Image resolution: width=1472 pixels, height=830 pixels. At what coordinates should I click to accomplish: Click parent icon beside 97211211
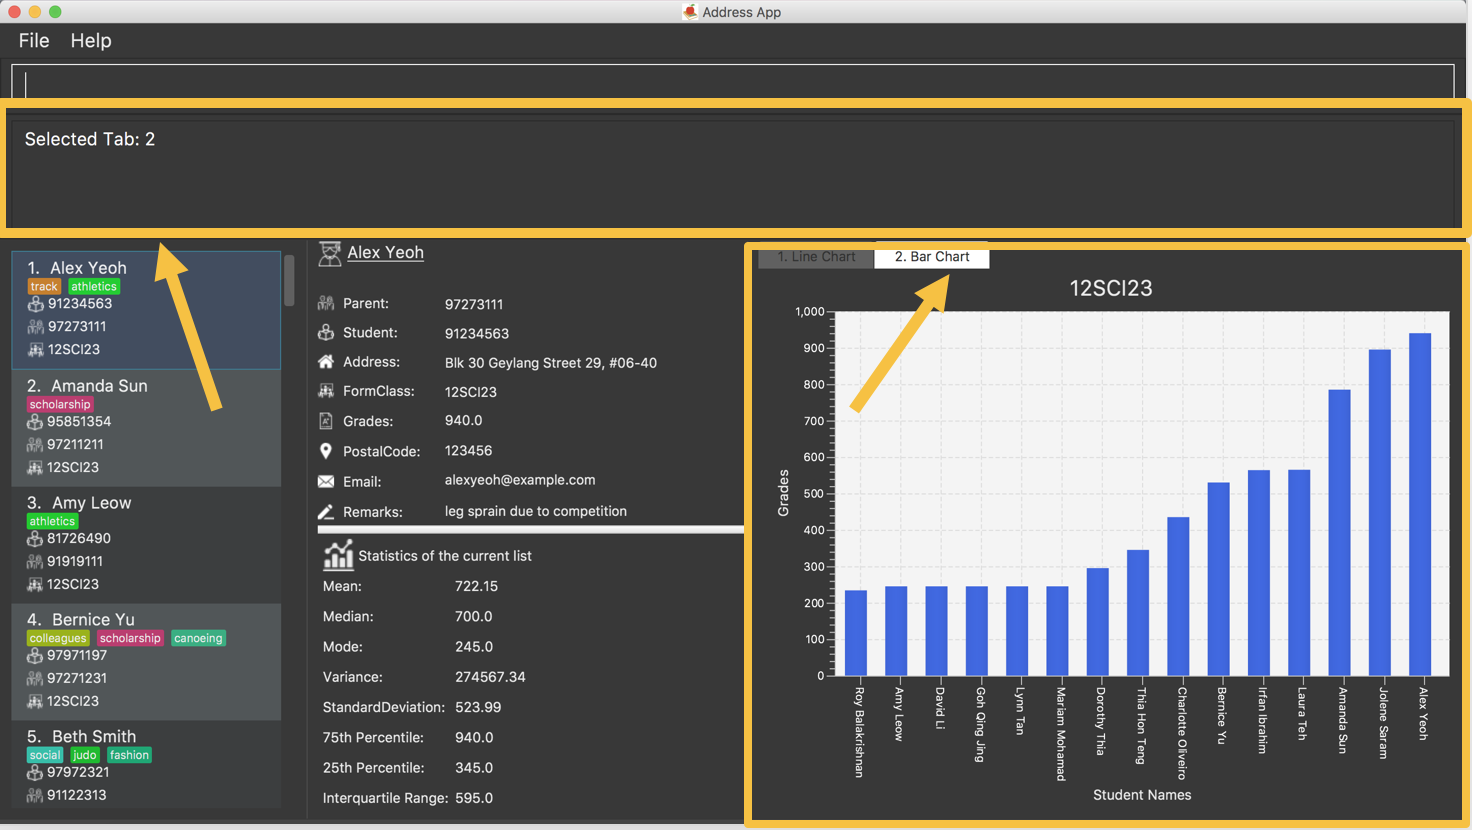[x=35, y=445]
